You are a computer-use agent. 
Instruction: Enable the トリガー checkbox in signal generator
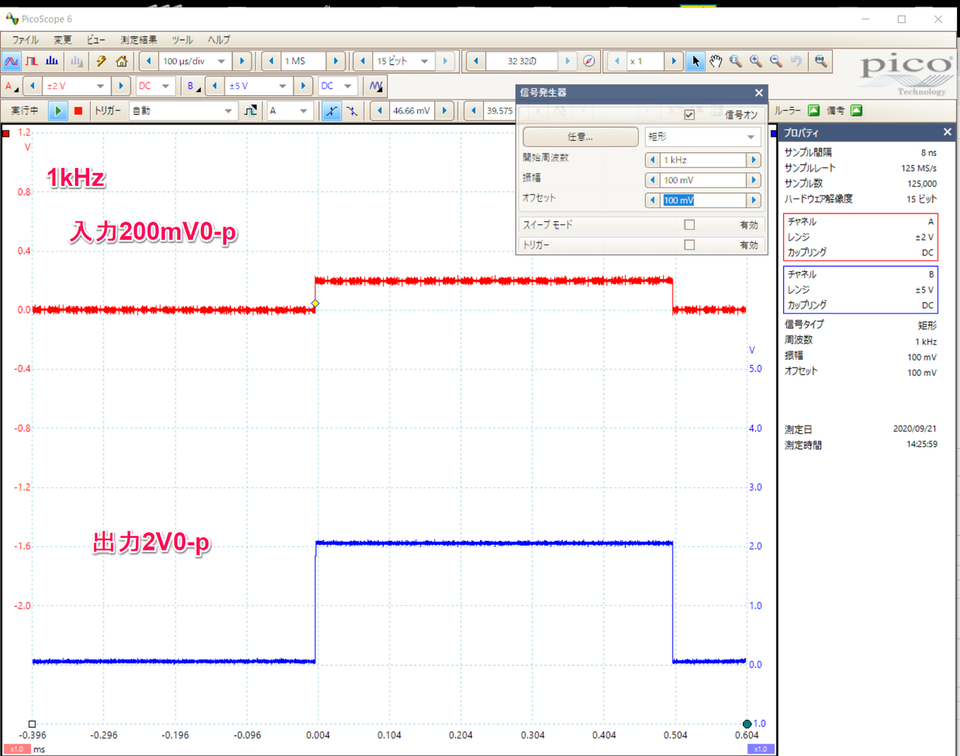click(x=689, y=245)
